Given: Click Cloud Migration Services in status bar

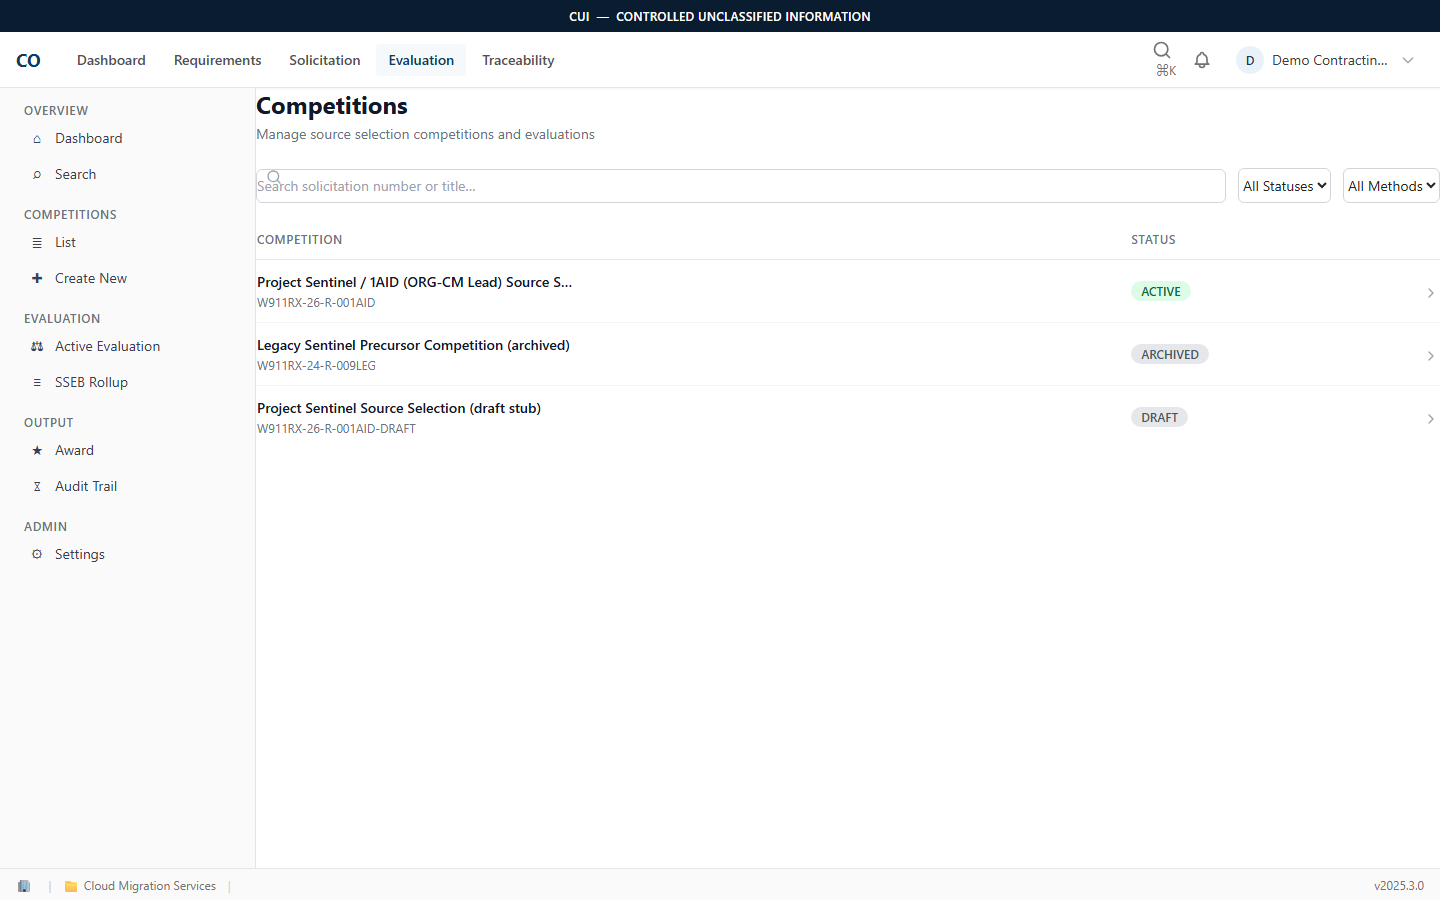Looking at the screenshot, I should point(150,886).
